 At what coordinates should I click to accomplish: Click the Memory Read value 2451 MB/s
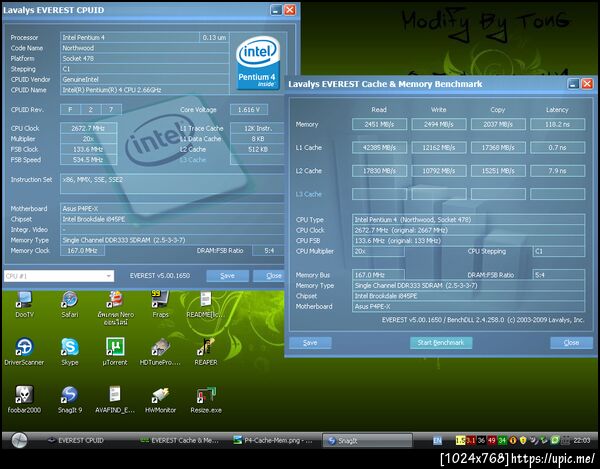click(x=379, y=124)
